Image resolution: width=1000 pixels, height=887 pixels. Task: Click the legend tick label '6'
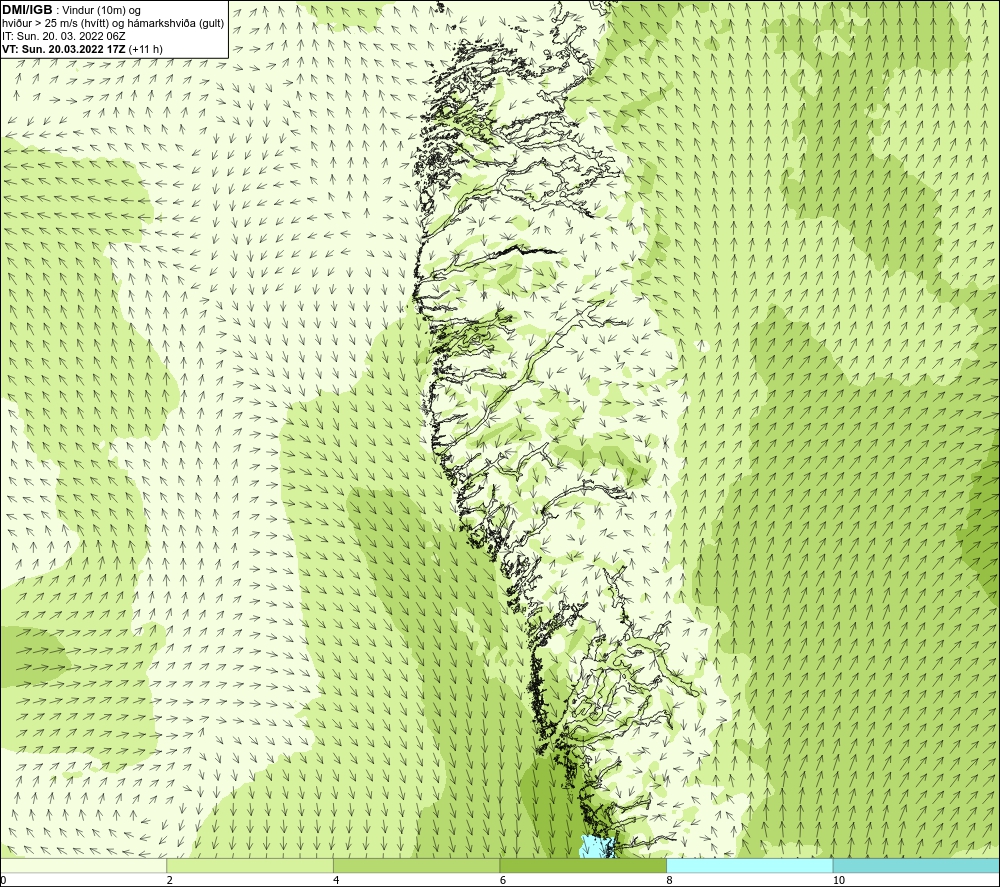coord(503,880)
